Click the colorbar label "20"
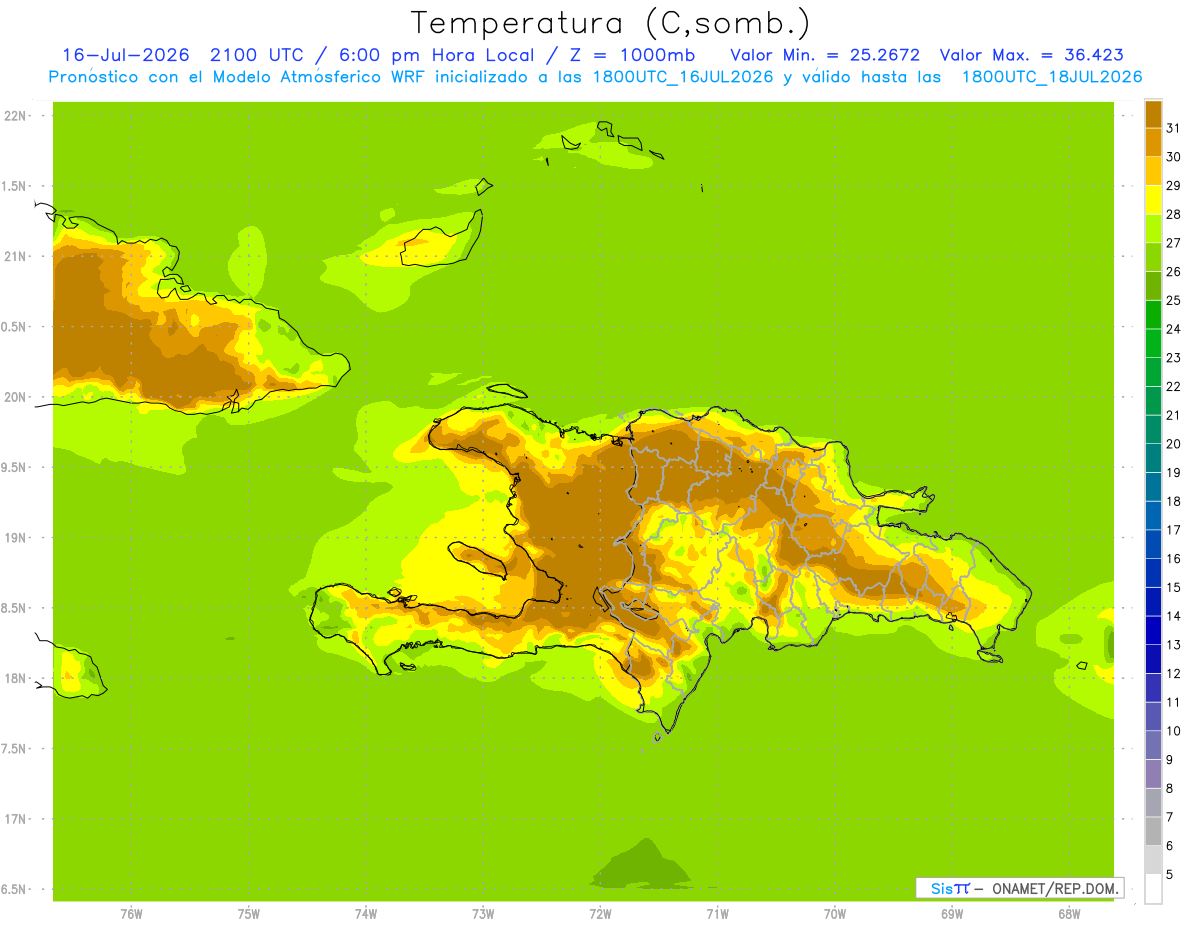Viewport: 1200px width, 927px height. [1173, 444]
